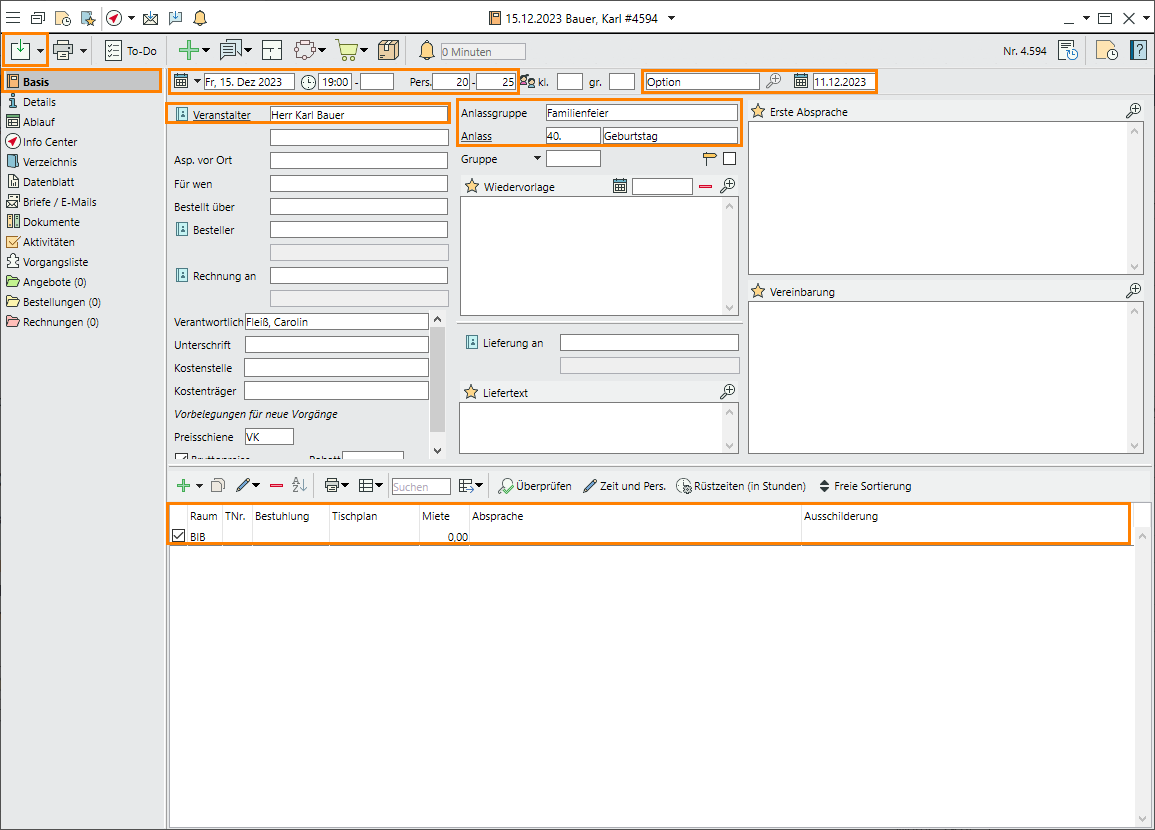Screen dimensions: 1155x830
Task: Click the Suchen search field
Action: [420, 486]
